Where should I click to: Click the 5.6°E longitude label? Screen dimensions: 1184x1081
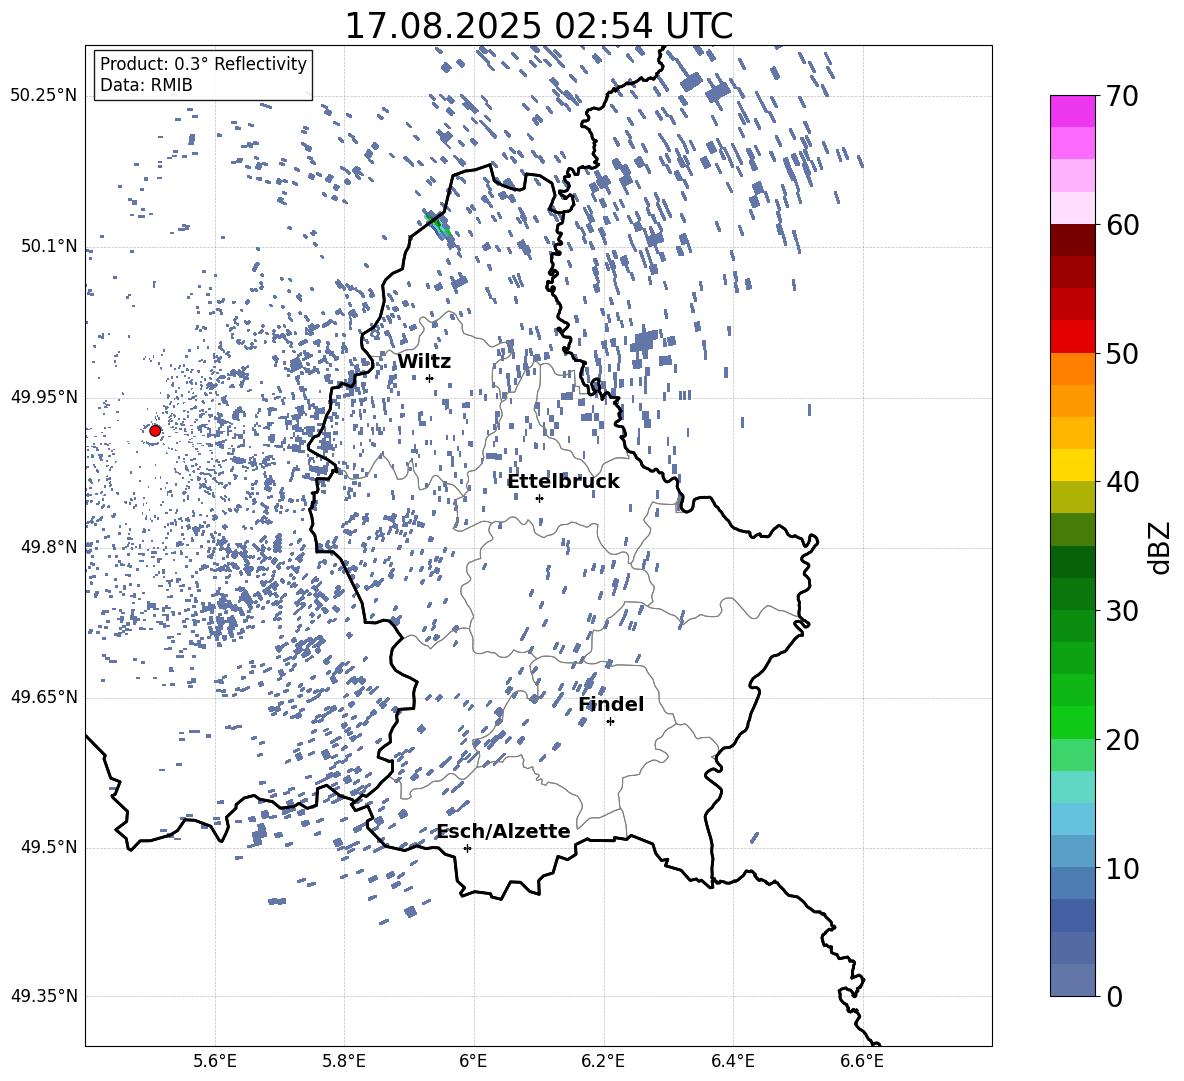(215, 1061)
